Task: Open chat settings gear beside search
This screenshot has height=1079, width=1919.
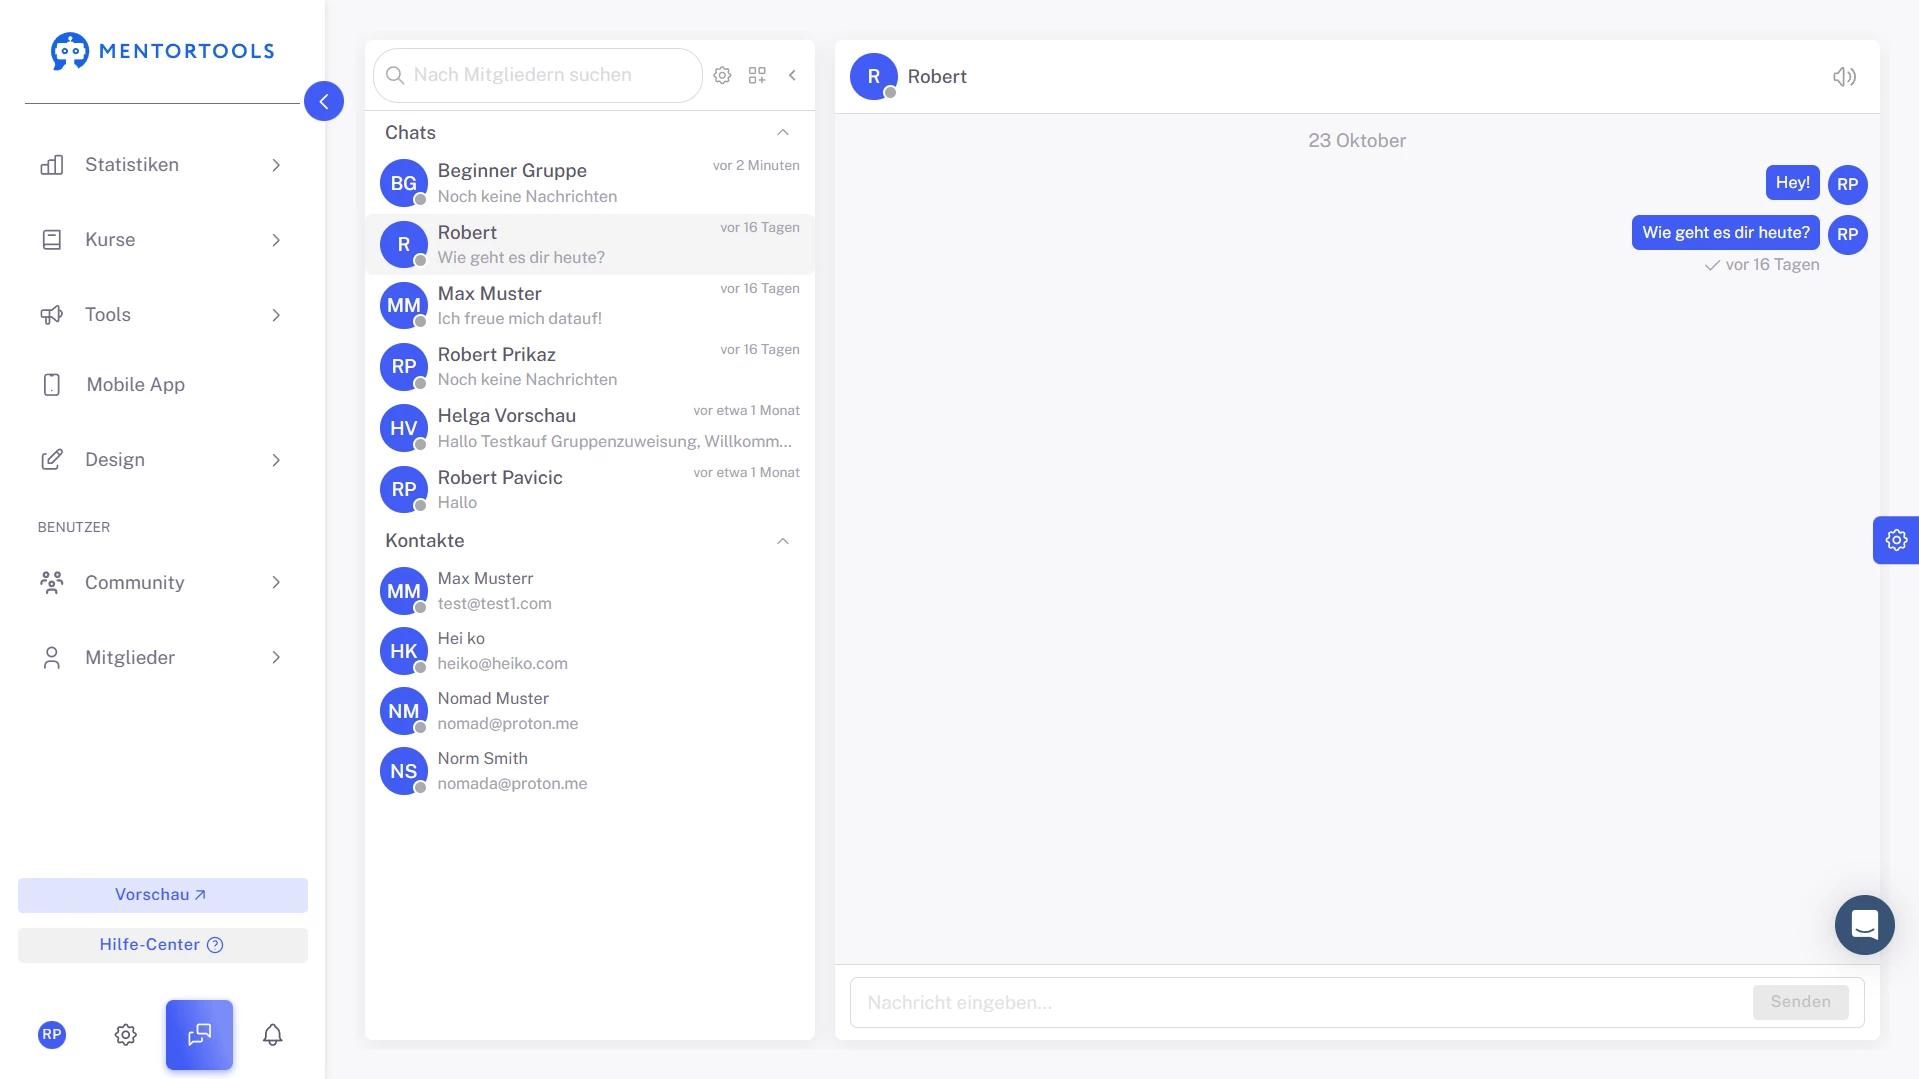Action: 722,75
